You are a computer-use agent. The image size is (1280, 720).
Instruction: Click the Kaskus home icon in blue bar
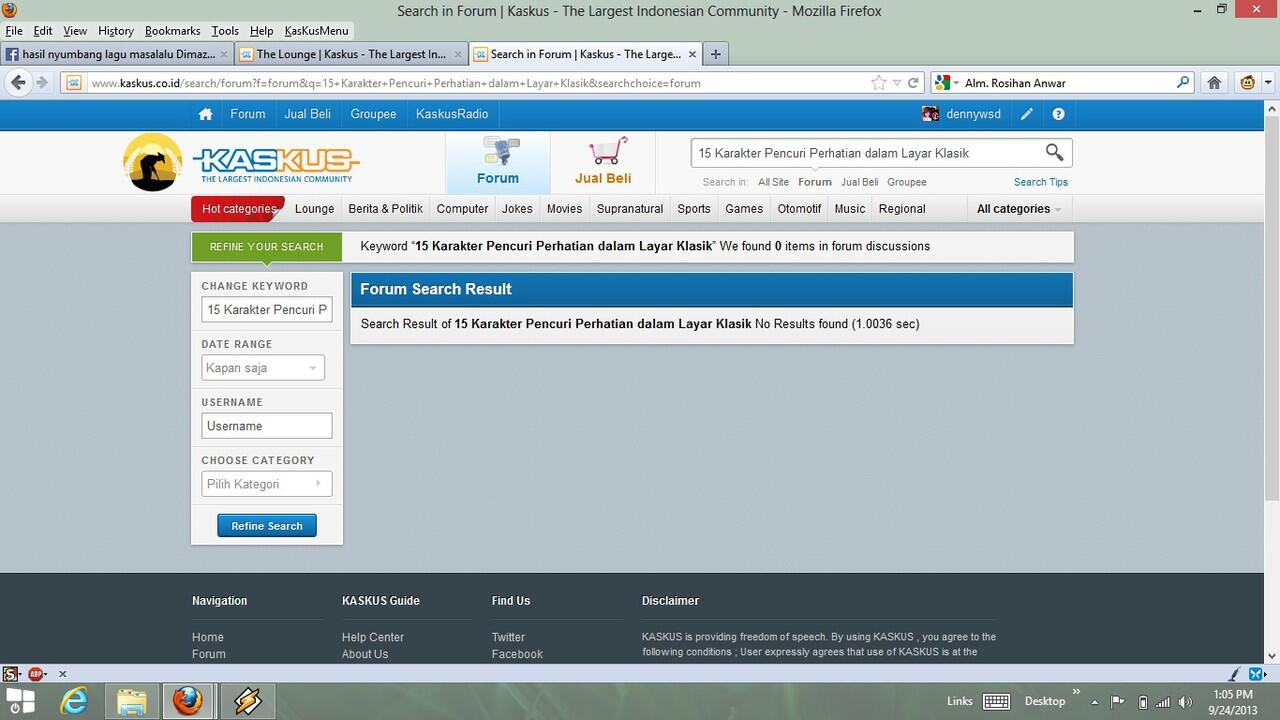point(205,114)
